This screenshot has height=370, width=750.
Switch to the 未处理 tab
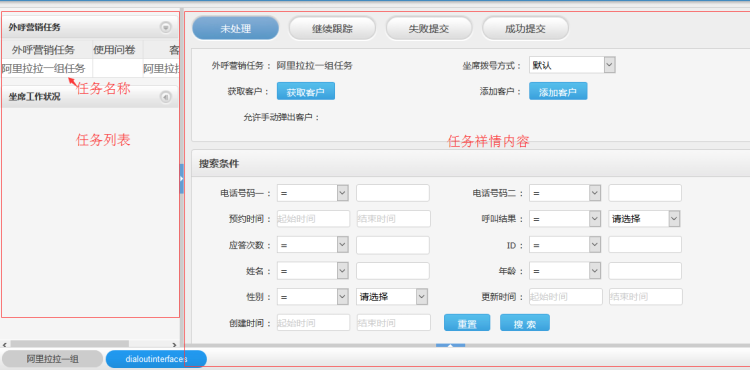point(235,28)
